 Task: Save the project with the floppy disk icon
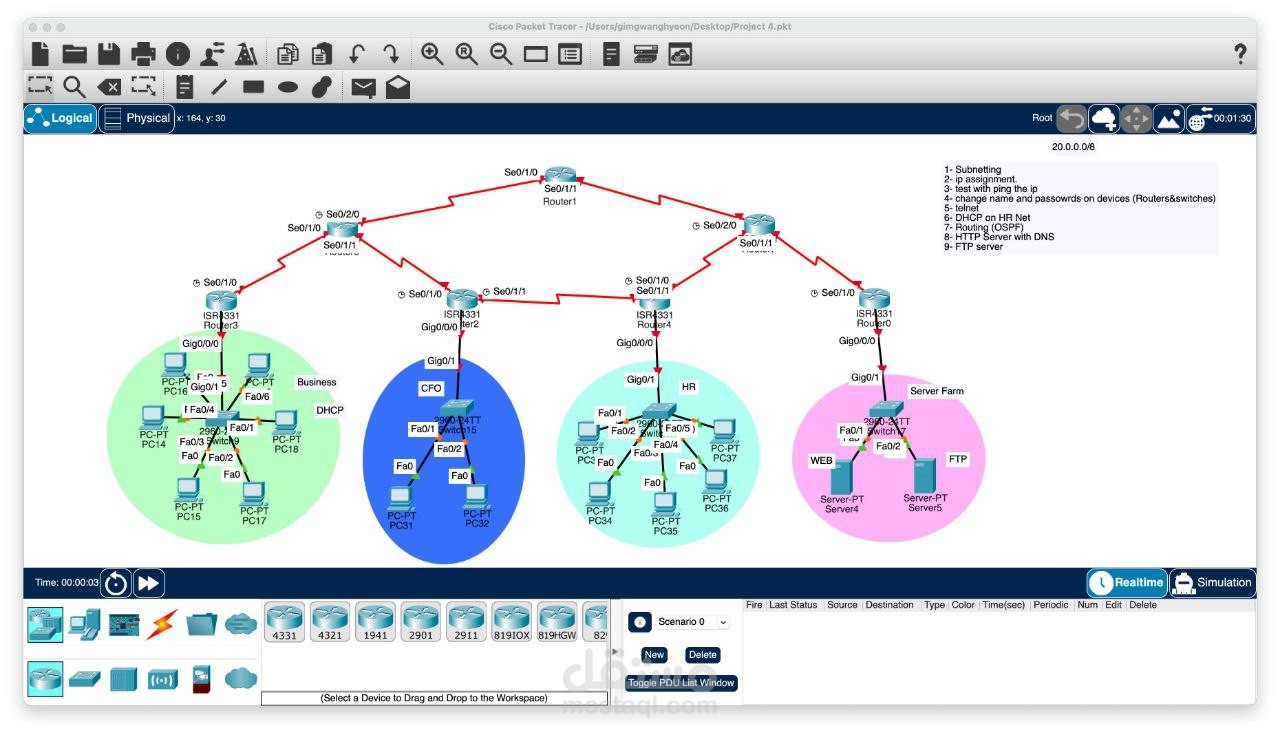[109, 54]
